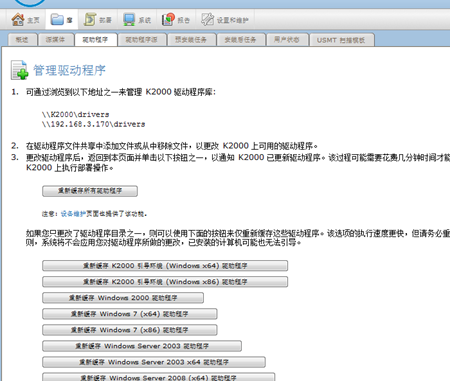Click the Reports (报告) menu label

coord(184,20)
